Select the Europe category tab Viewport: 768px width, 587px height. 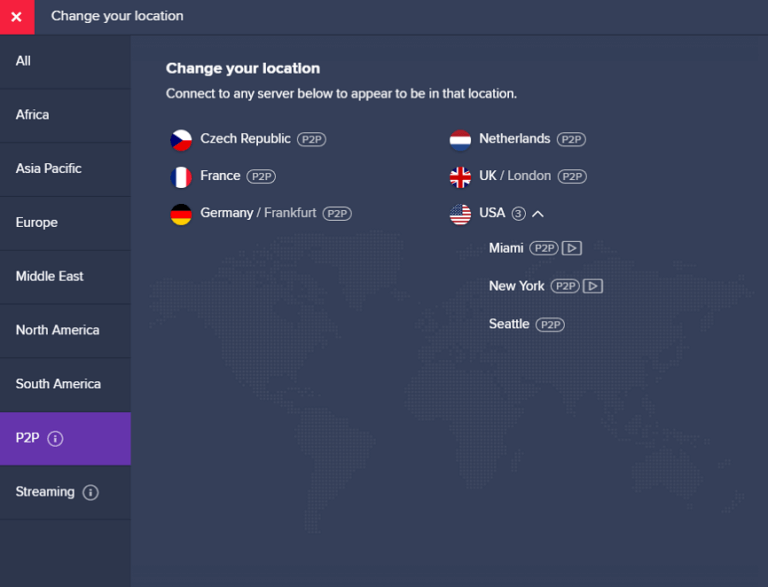[37, 222]
